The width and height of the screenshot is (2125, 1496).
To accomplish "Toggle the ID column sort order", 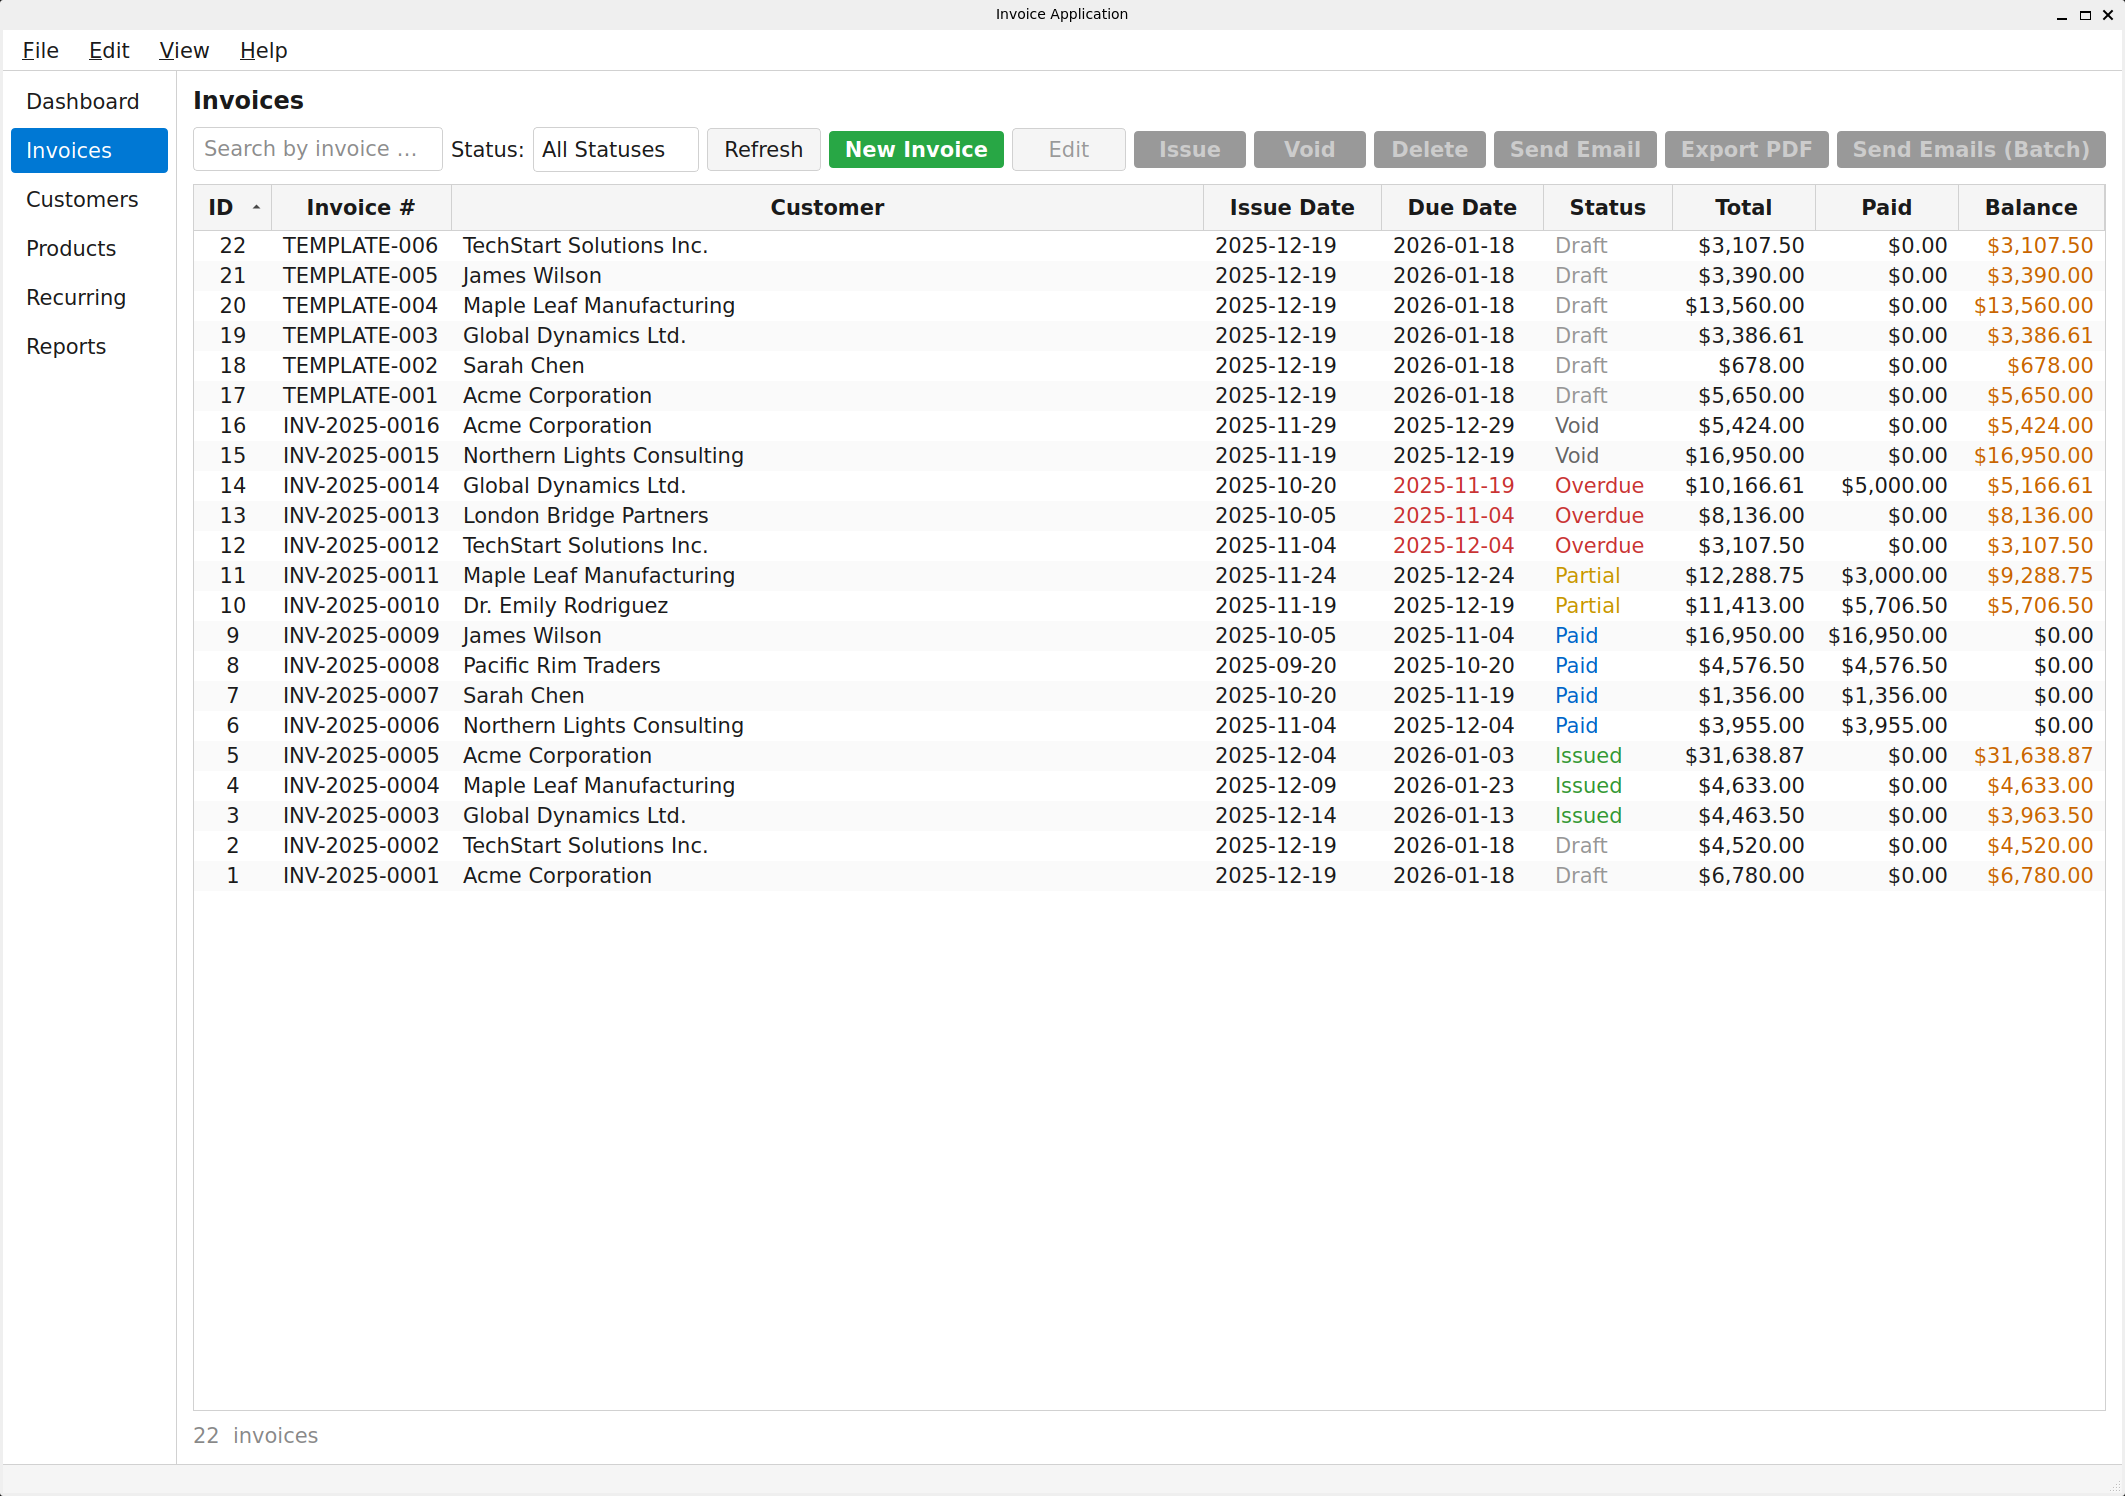I will [x=231, y=207].
